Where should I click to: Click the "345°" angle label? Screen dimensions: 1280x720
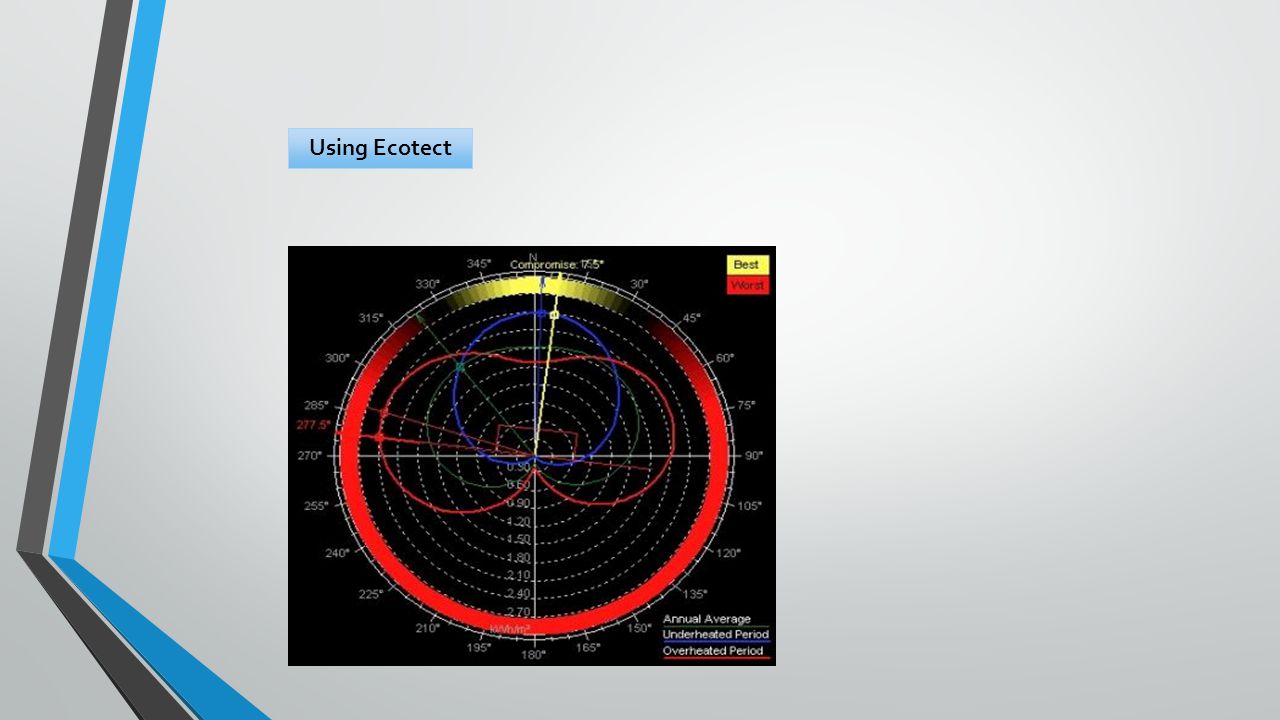pyautogui.click(x=479, y=264)
